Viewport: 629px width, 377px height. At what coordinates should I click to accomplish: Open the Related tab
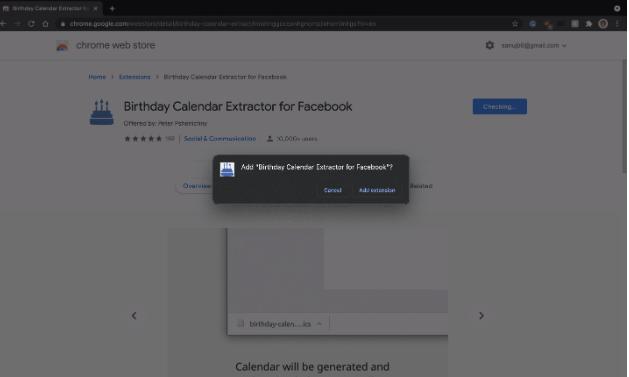pos(421,186)
